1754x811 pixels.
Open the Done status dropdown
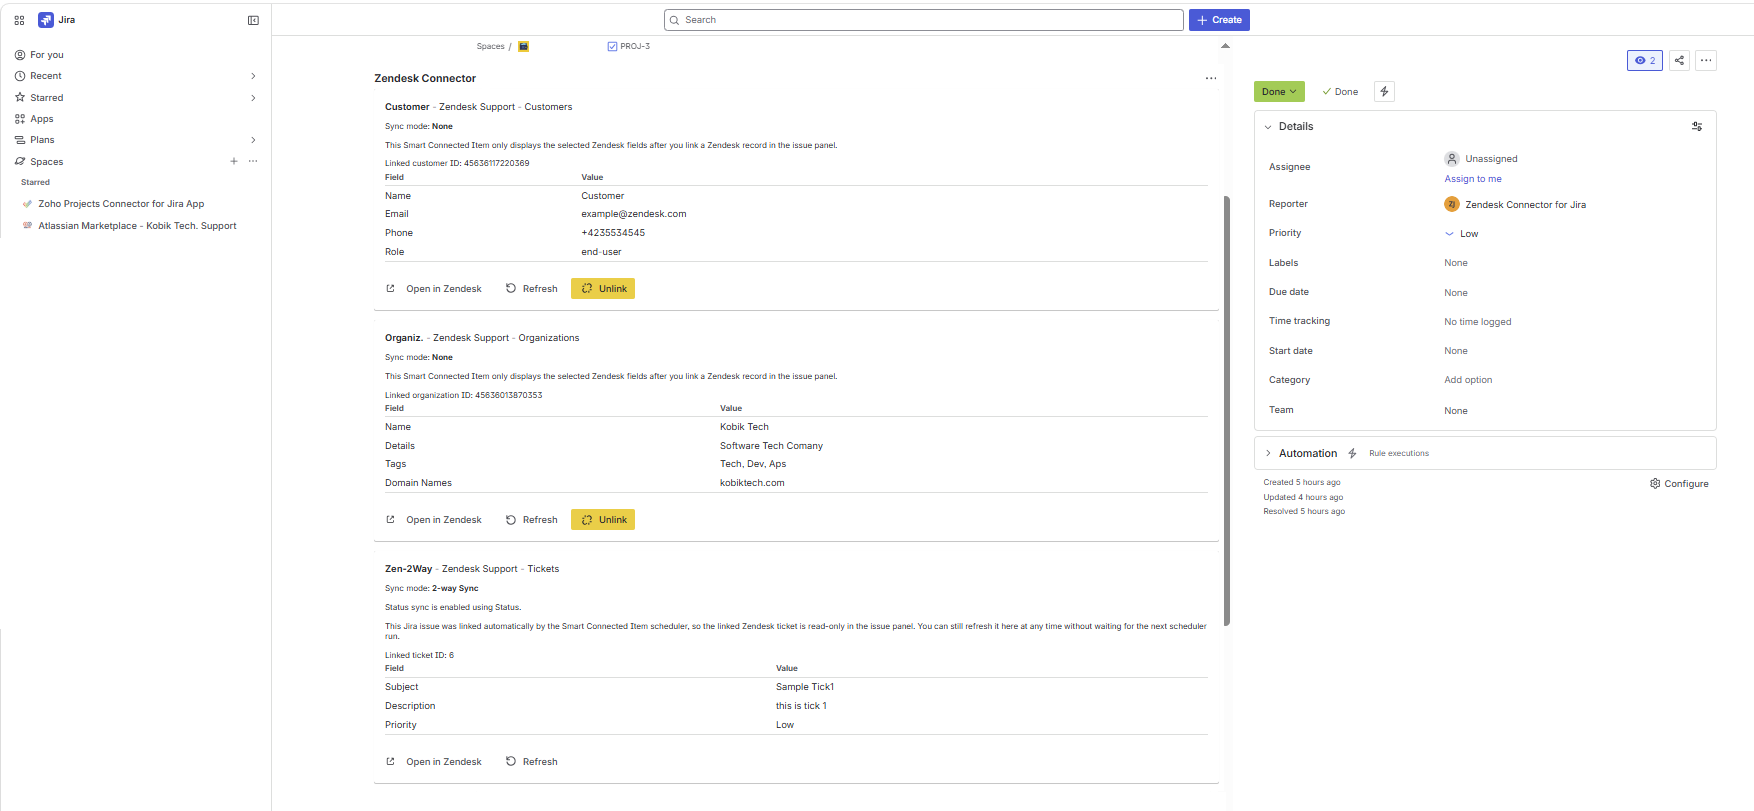click(1279, 92)
